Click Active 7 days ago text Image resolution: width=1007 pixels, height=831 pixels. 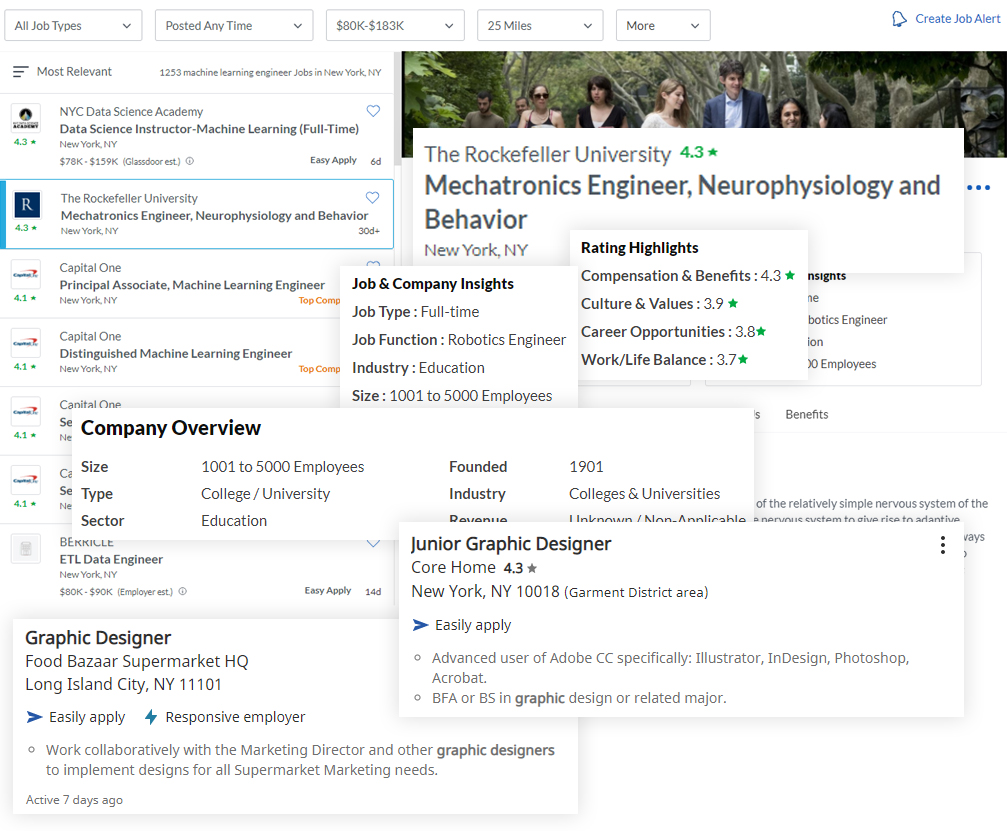[x=74, y=800]
